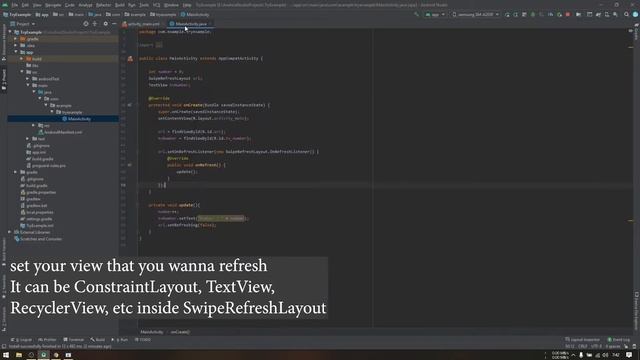Select TryExample.iml file
The width and height of the screenshot is (640, 360).
[x=37, y=226]
